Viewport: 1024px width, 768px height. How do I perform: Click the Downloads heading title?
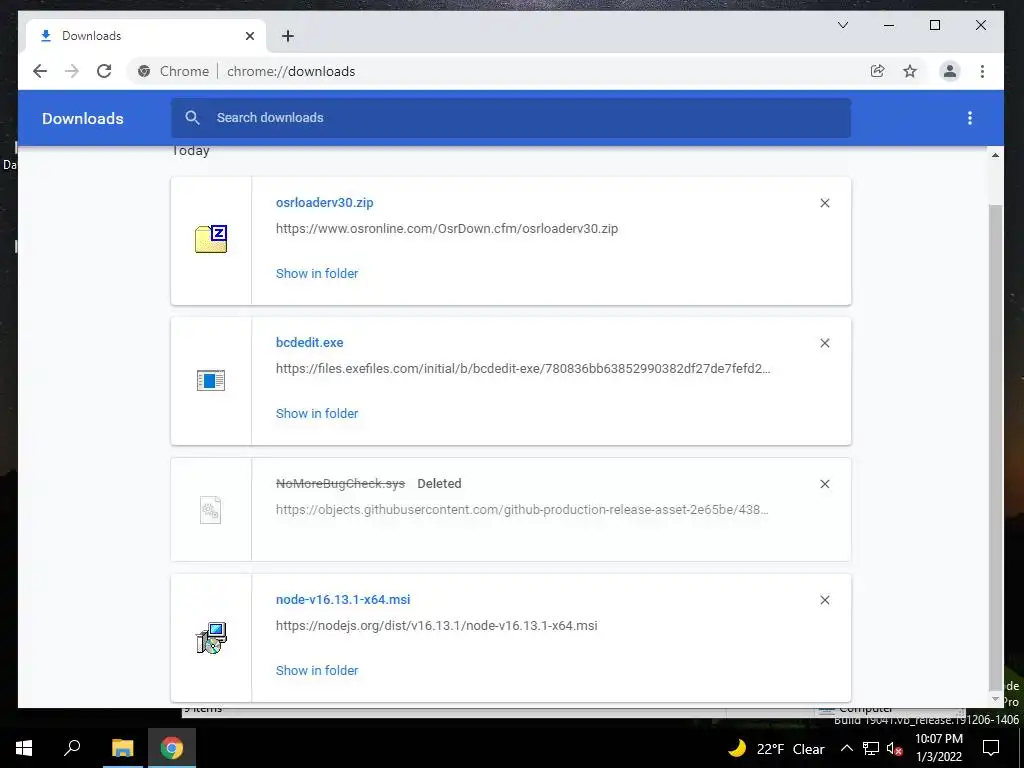pyautogui.click(x=83, y=118)
